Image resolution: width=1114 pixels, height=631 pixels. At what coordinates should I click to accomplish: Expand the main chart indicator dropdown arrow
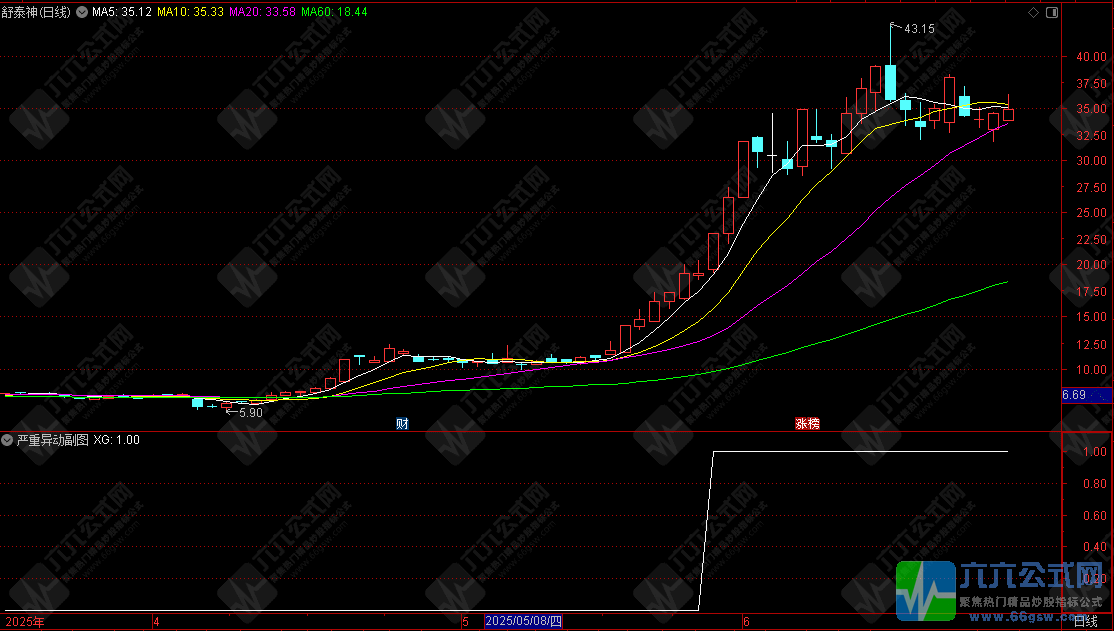[82, 12]
